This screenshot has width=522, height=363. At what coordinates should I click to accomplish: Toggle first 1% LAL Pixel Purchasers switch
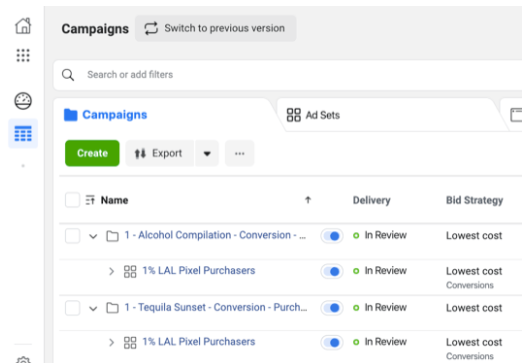click(332, 271)
